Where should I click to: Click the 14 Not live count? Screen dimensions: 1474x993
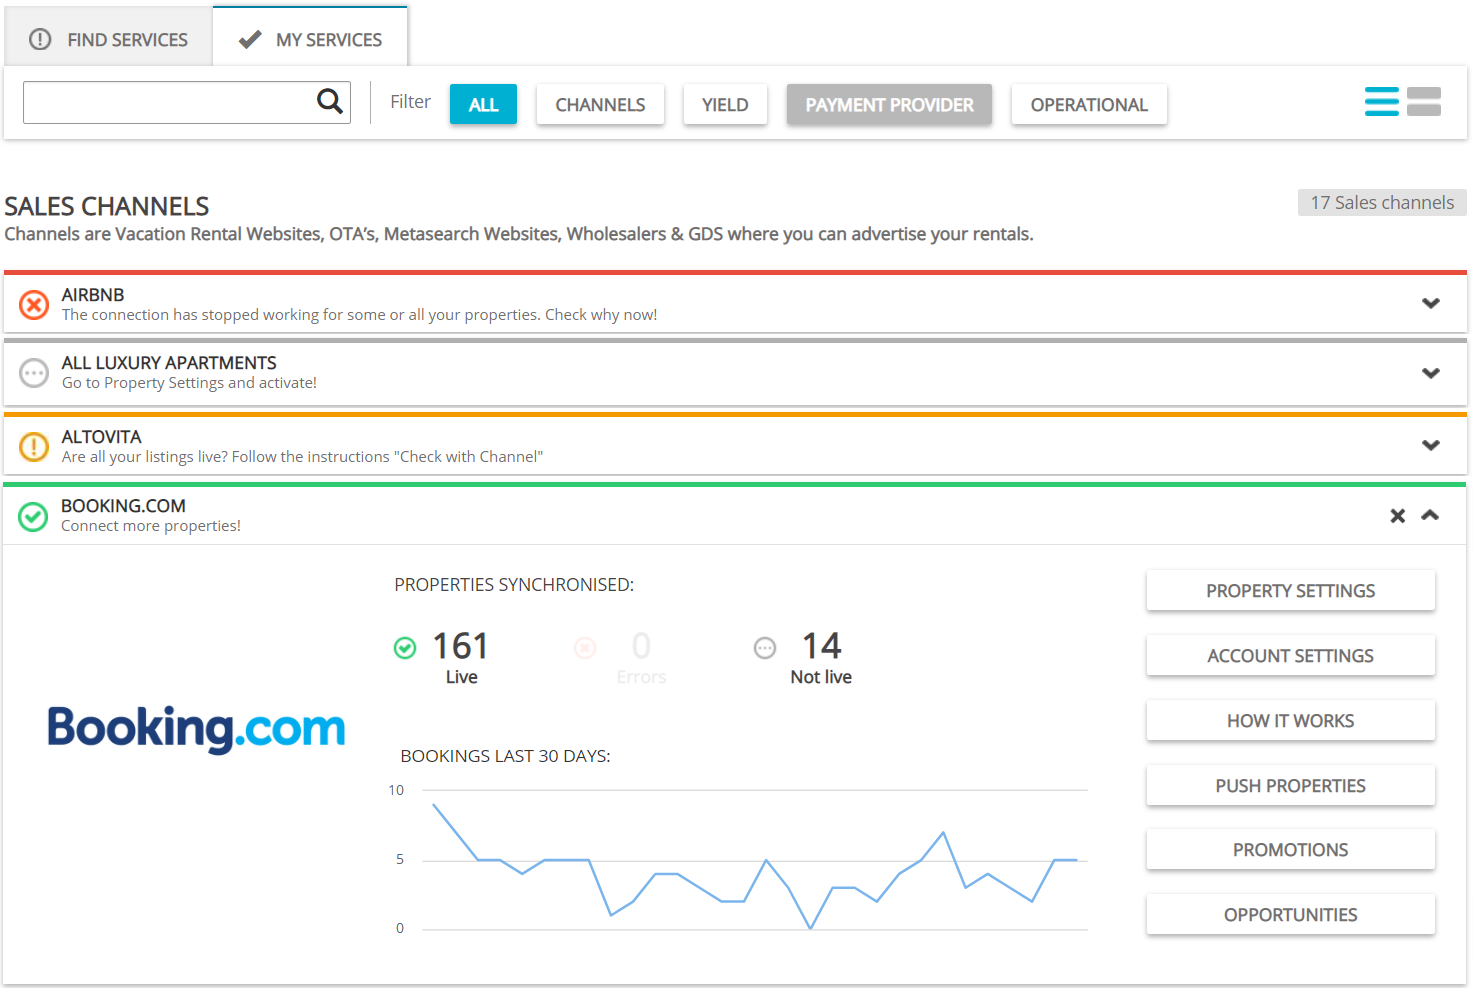pyautogui.click(x=821, y=646)
